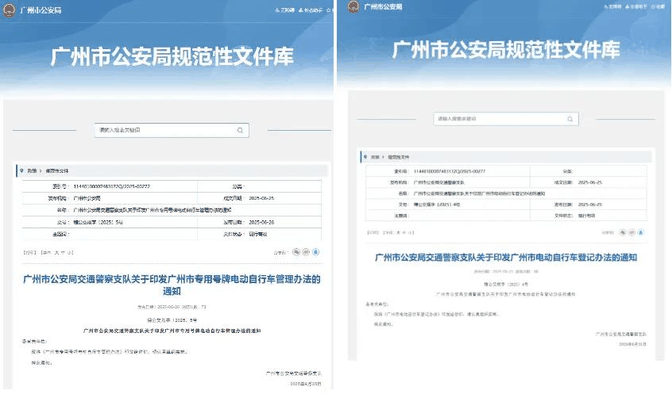Click the index number value in left table
The image size is (672, 398).
(x=111, y=186)
